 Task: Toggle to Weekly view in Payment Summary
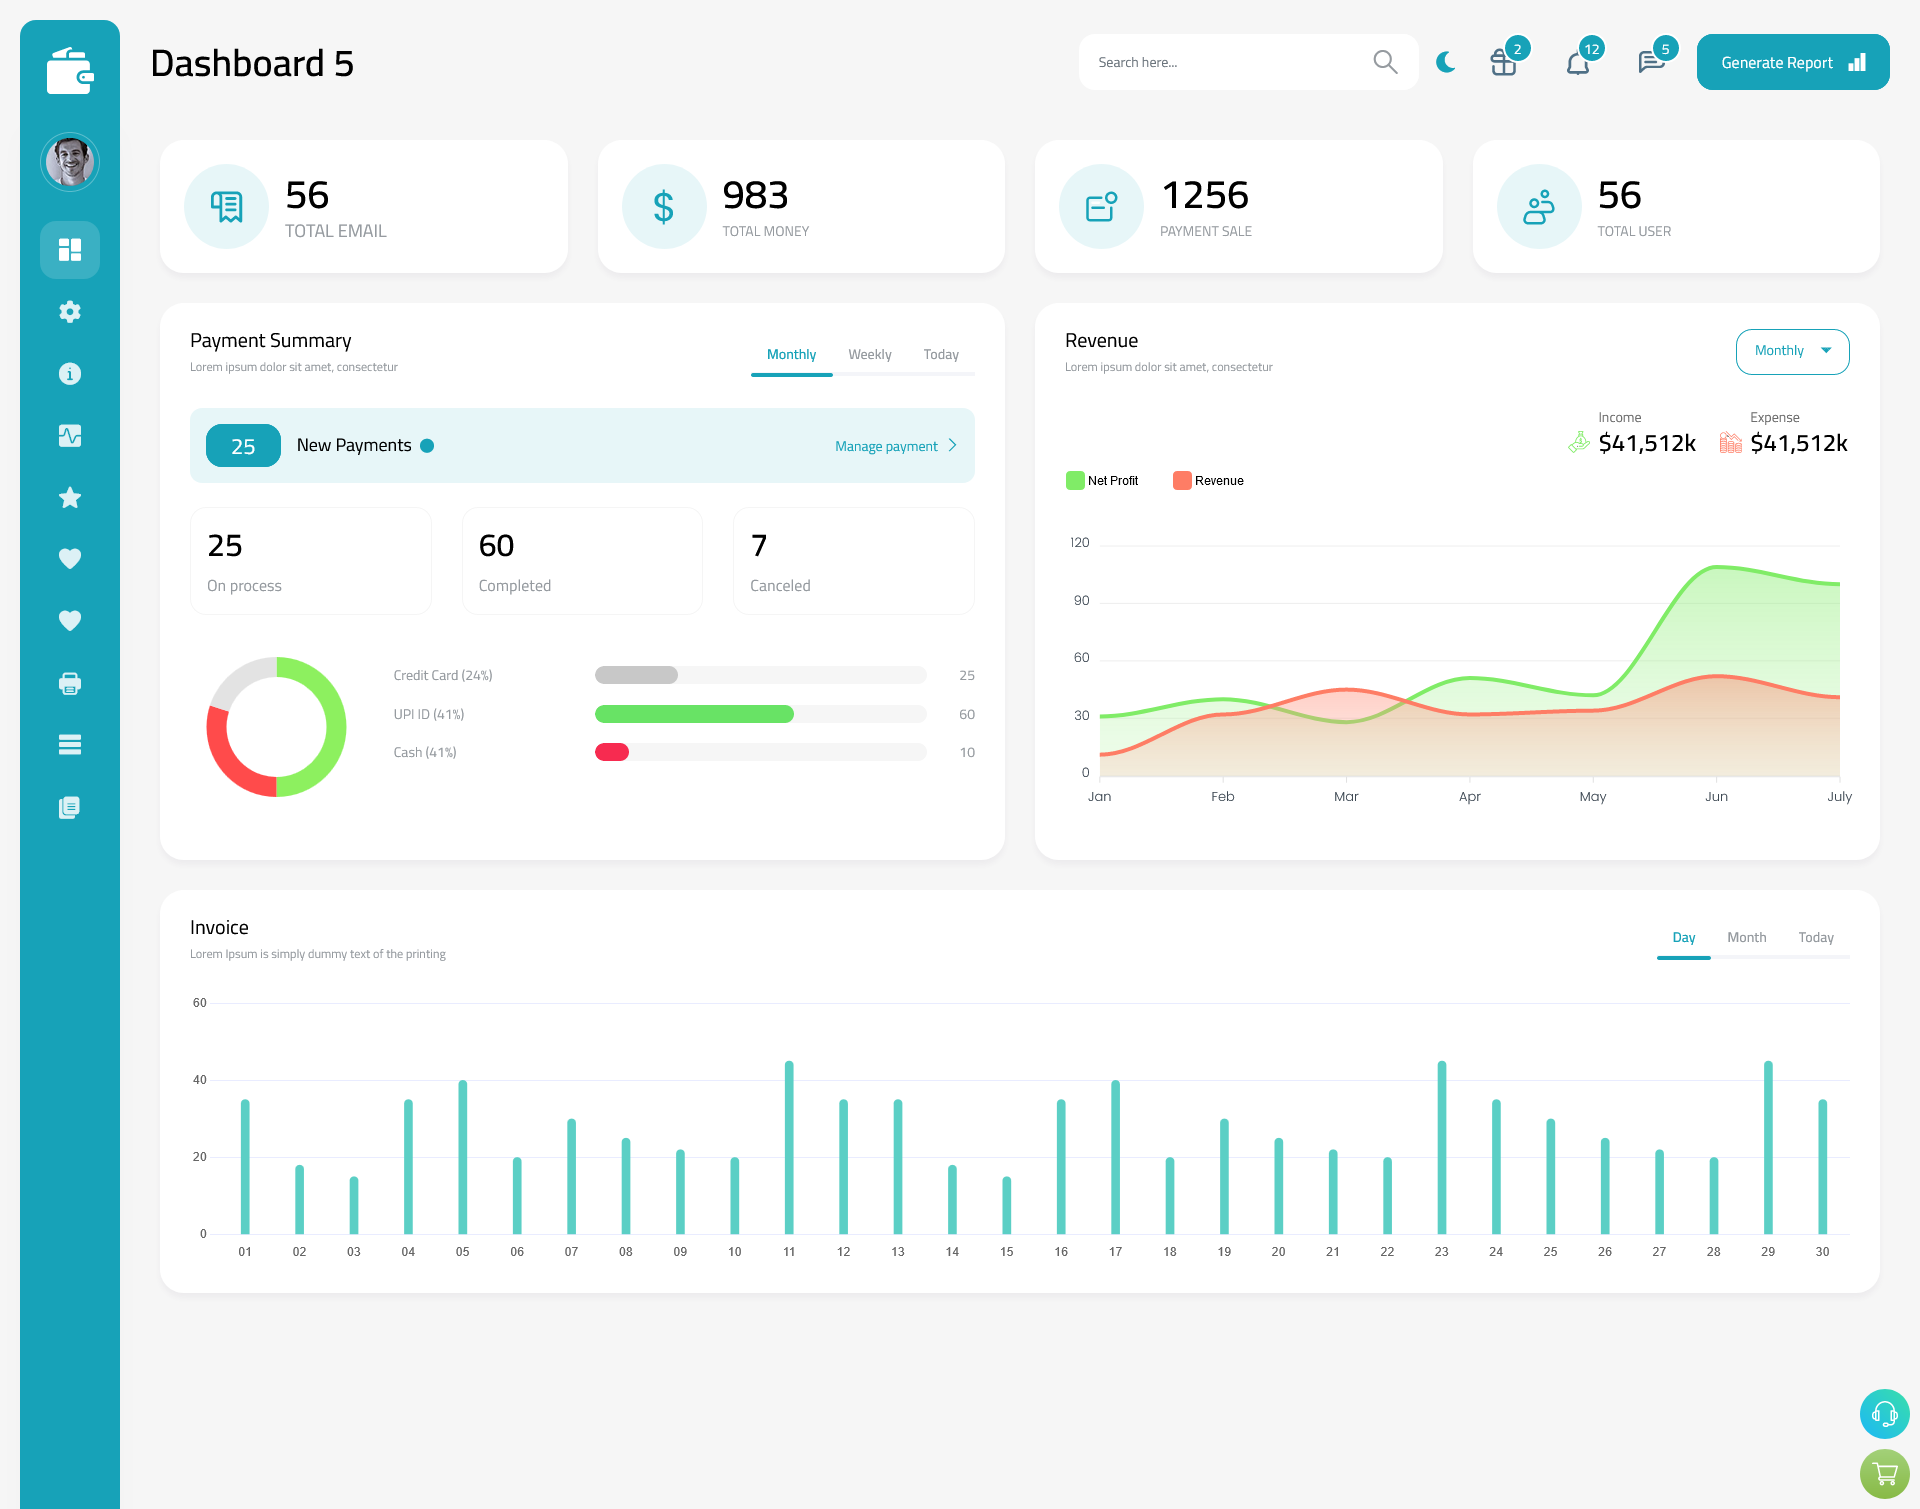point(870,354)
